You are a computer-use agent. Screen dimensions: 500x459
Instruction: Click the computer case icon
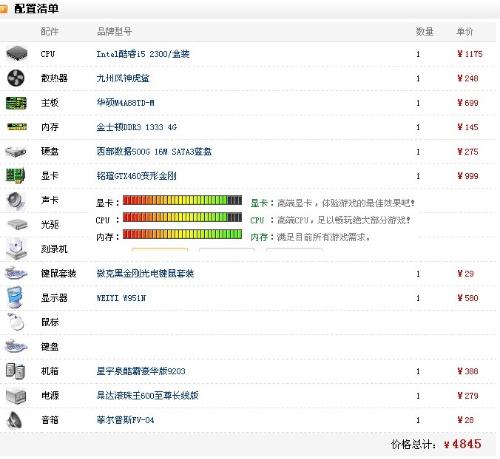(15, 371)
